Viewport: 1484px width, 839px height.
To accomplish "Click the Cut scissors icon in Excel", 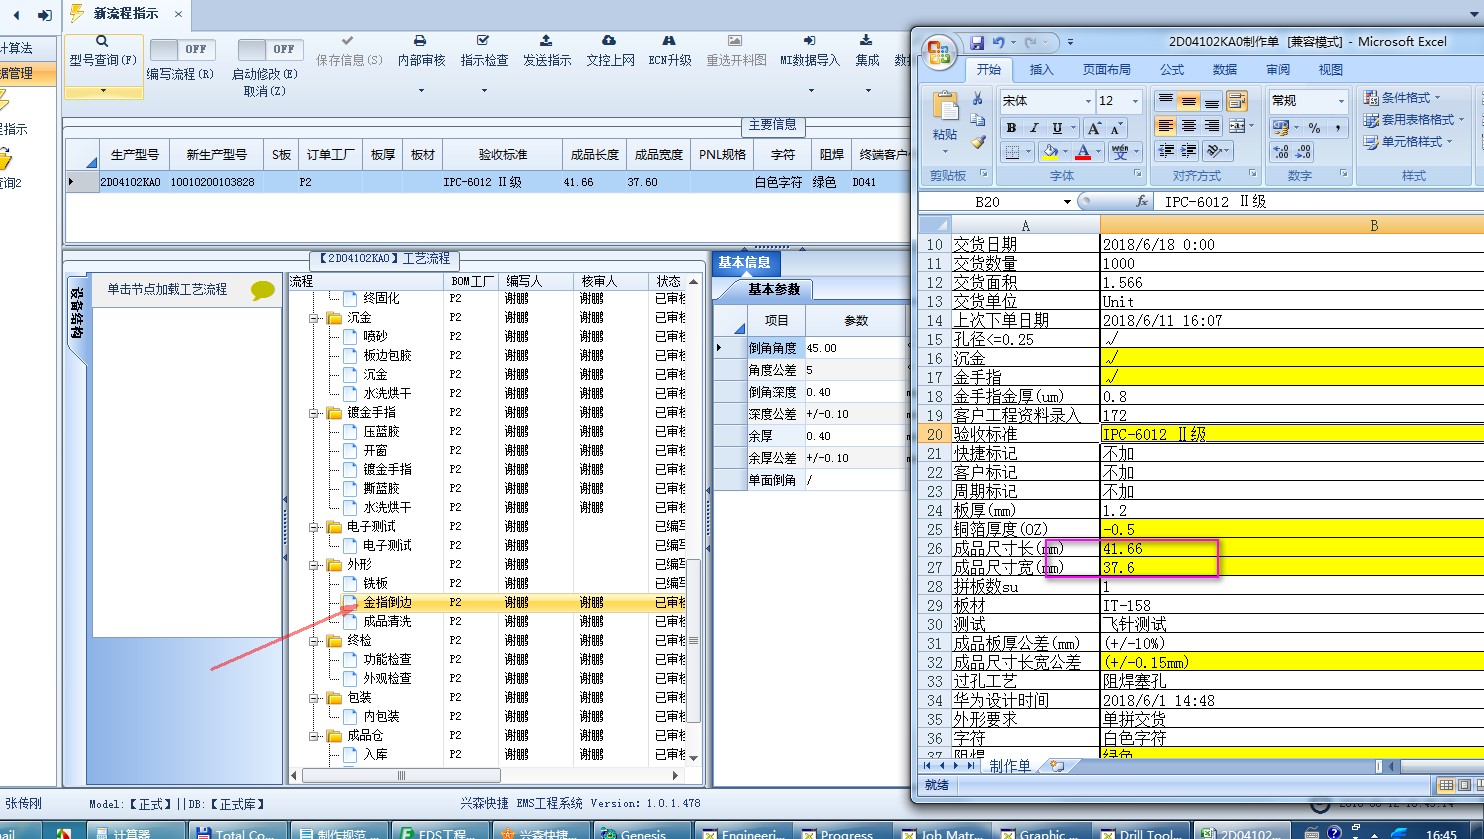I will point(977,99).
